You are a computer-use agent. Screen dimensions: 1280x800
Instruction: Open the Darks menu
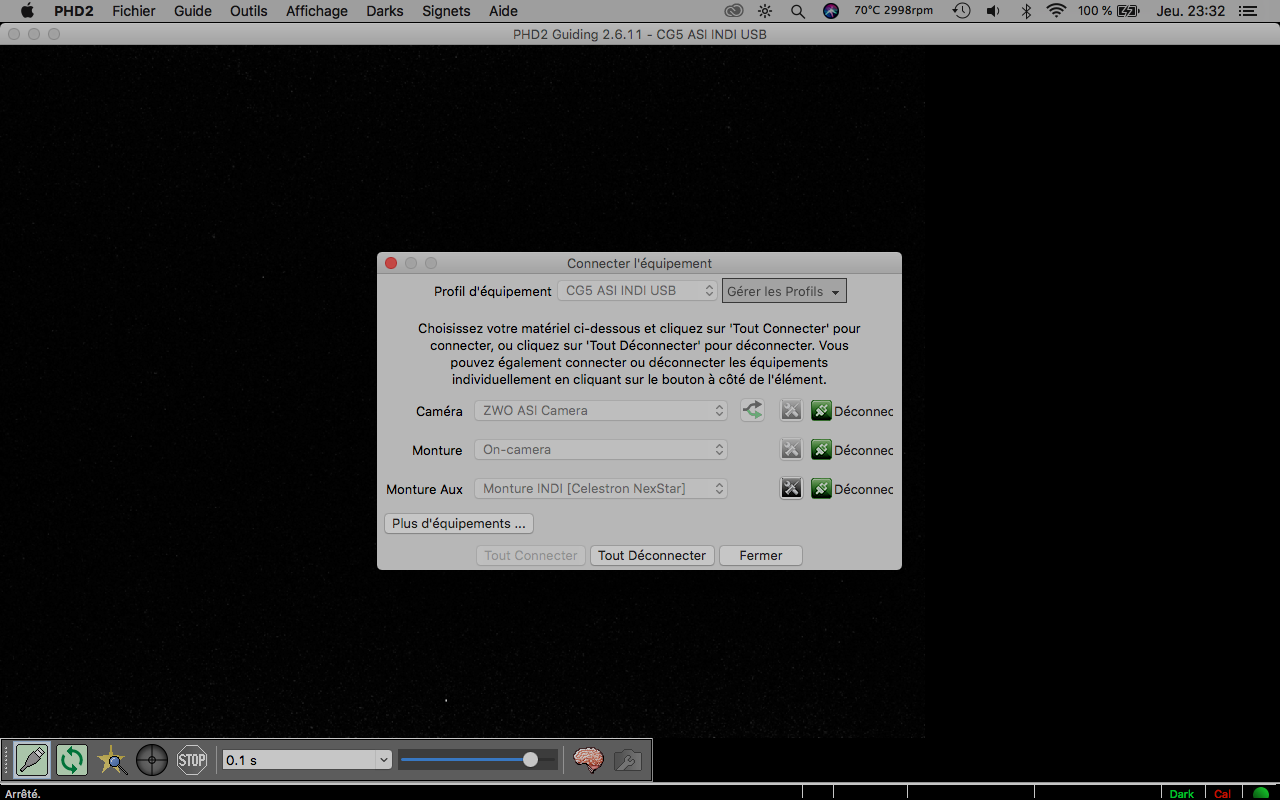pos(385,11)
